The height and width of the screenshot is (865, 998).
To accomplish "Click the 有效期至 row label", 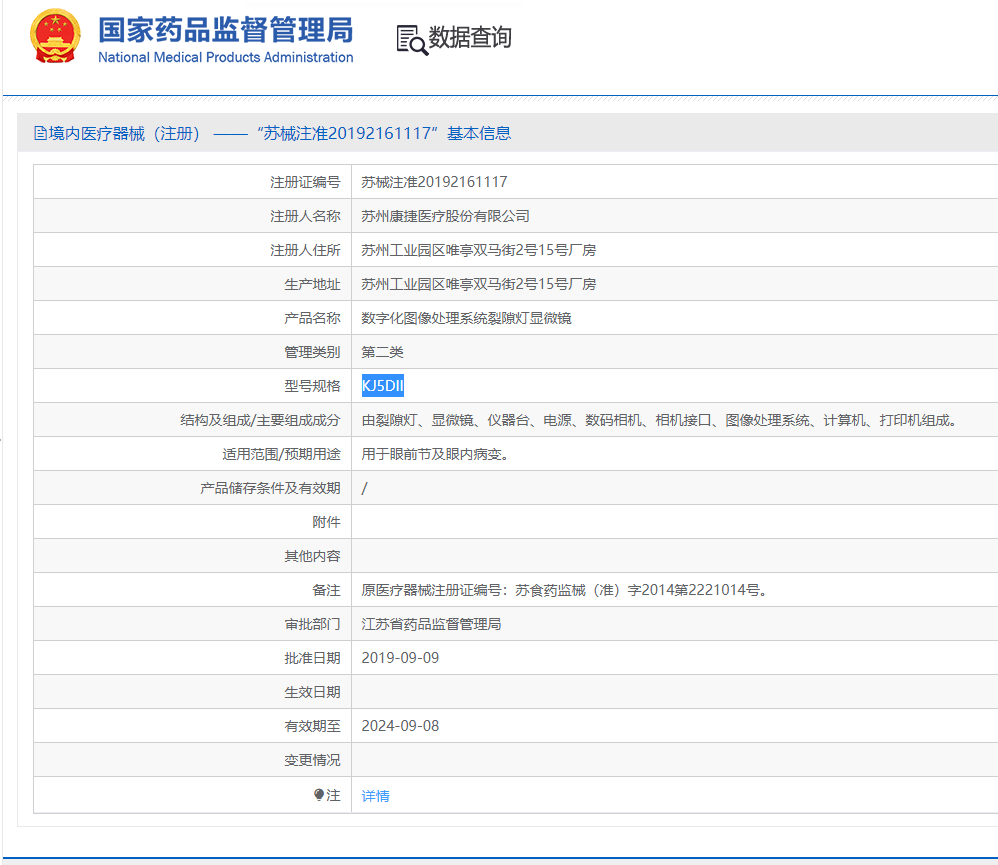I will point(313,726).
